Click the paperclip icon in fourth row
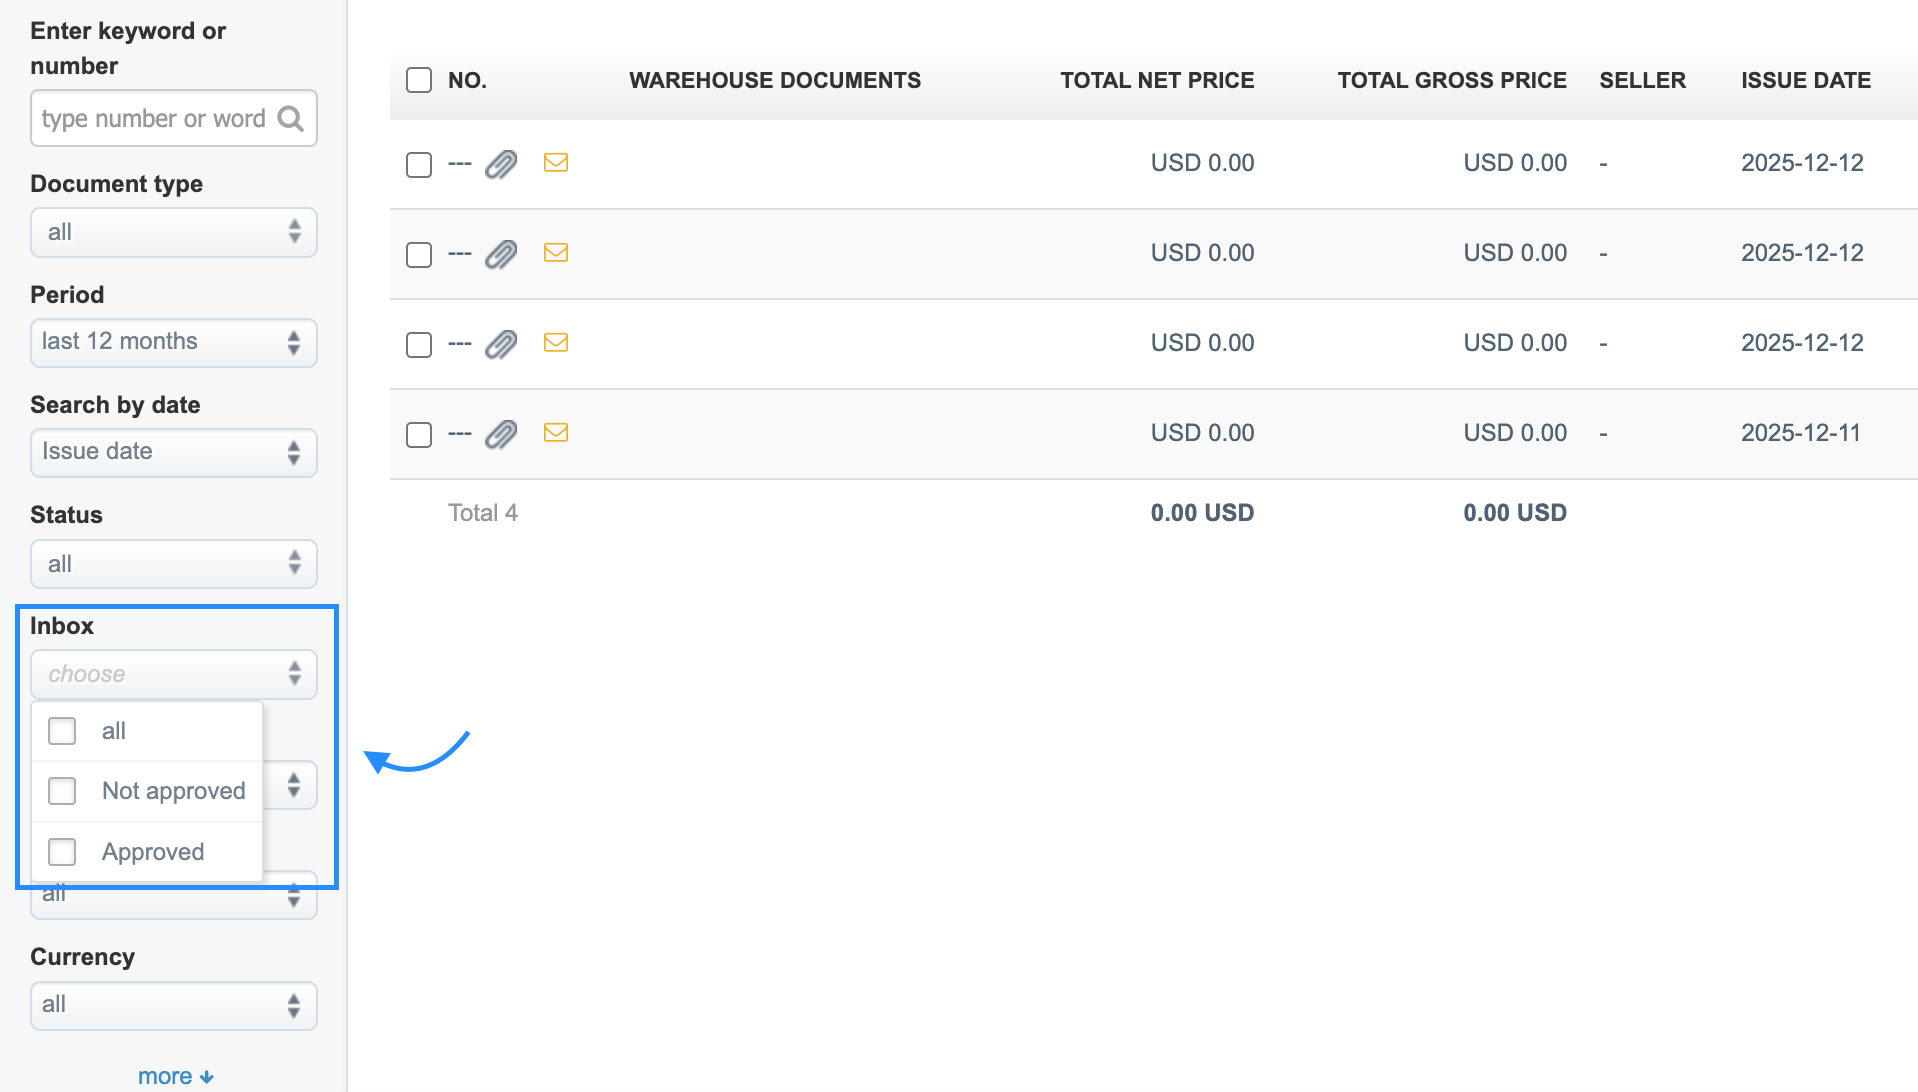 click(501, 434)
